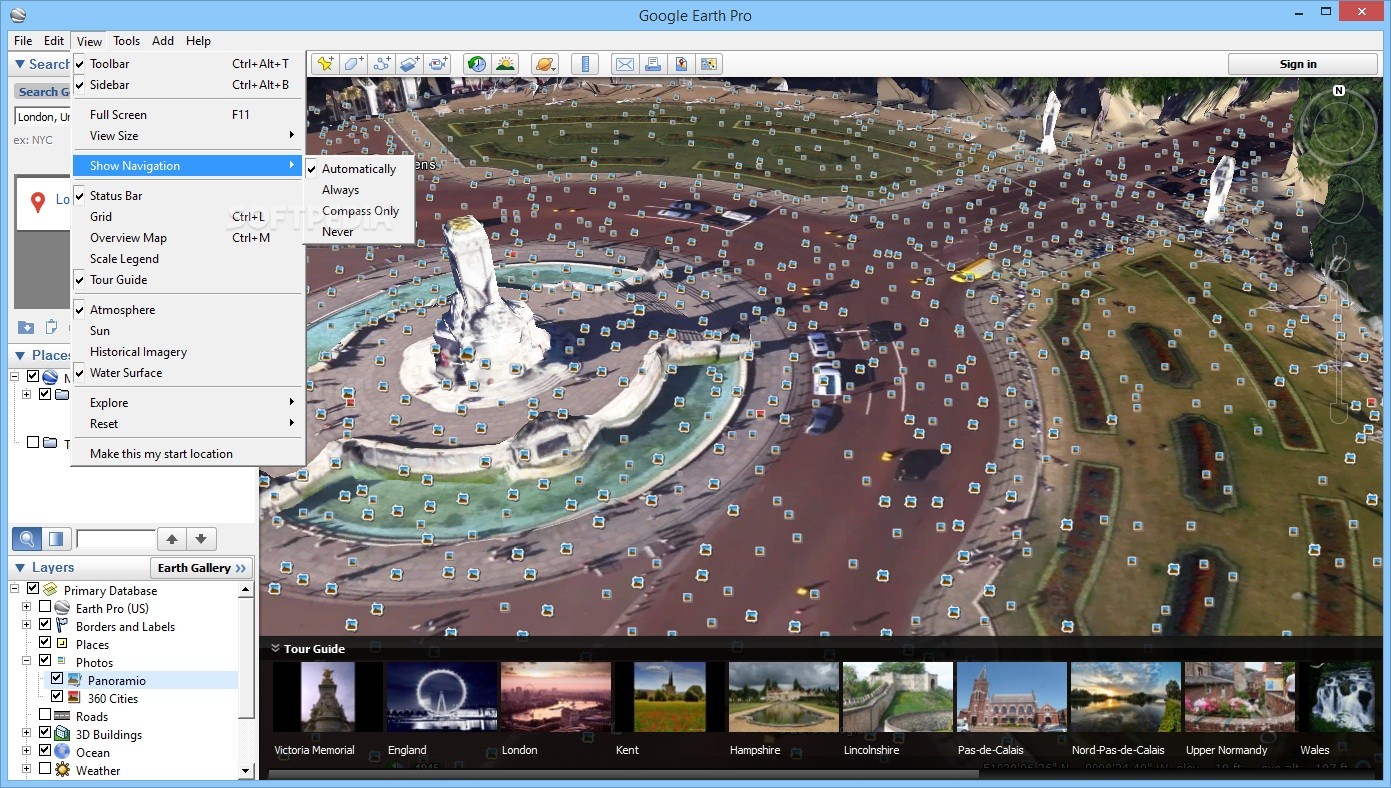
Task: Click the print toolbar icon
Action: coord(653,64)
